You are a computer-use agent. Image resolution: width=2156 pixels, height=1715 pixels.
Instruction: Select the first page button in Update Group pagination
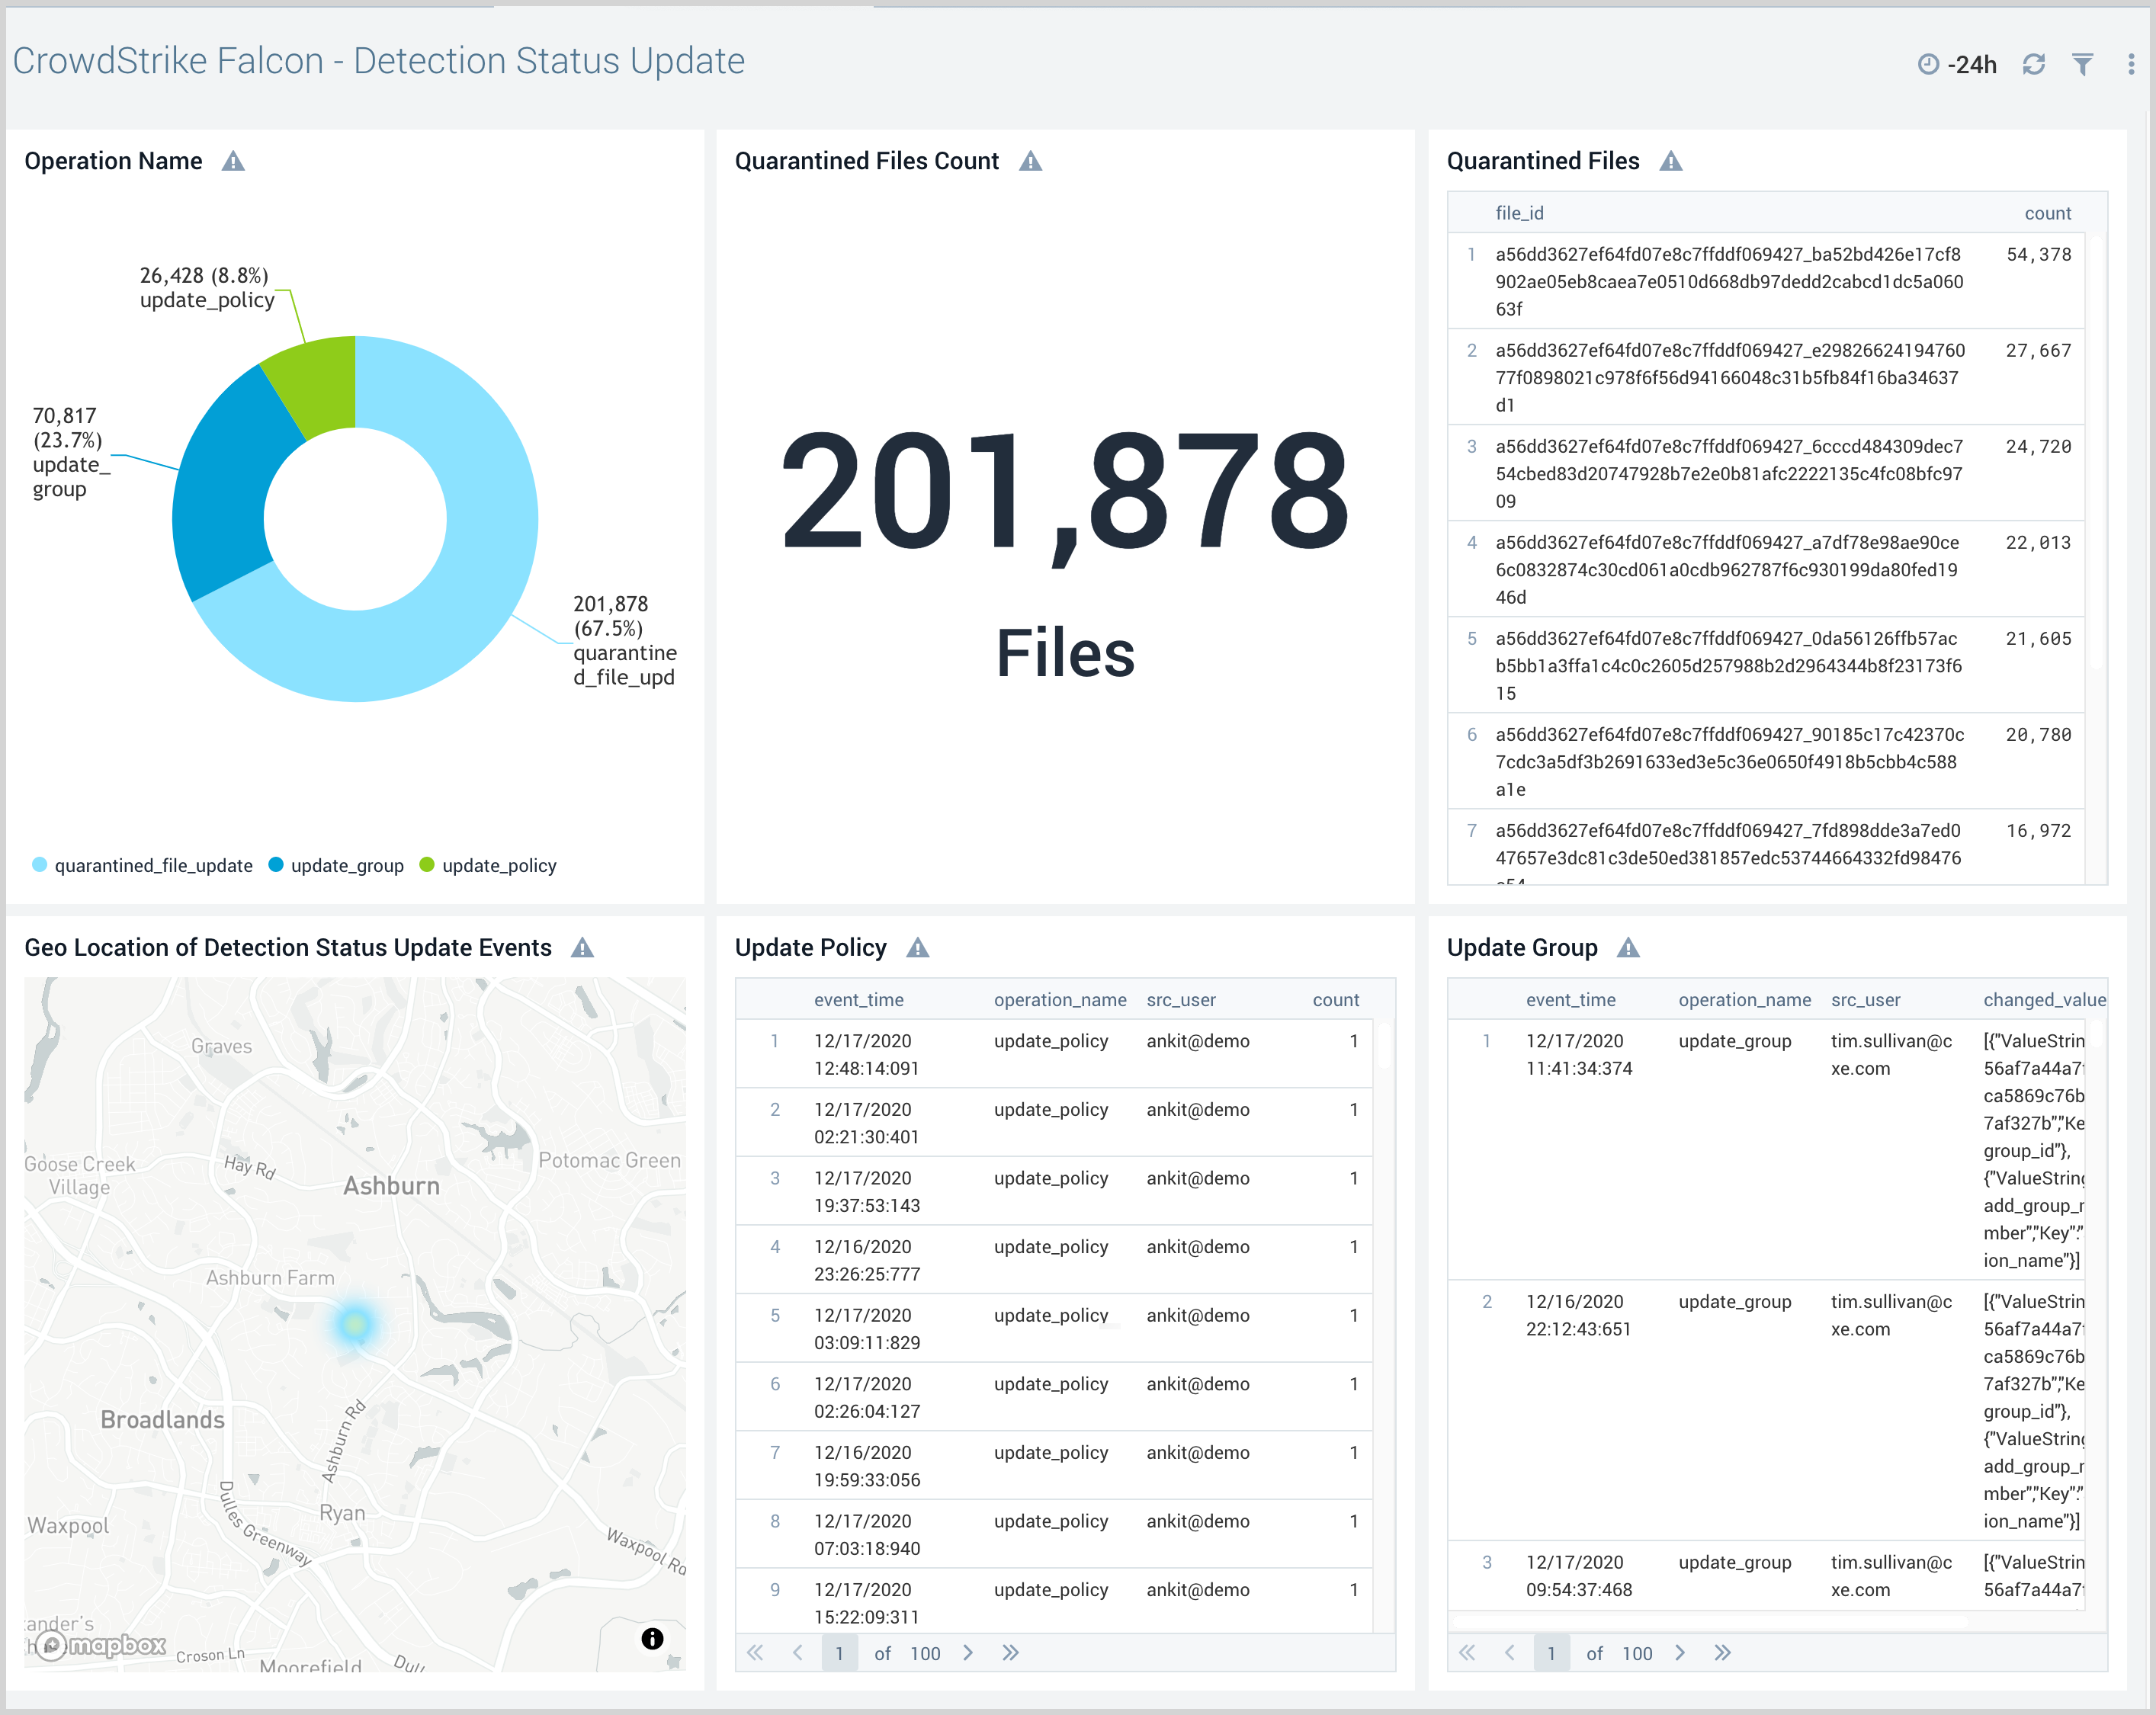pos(1551,1653)
